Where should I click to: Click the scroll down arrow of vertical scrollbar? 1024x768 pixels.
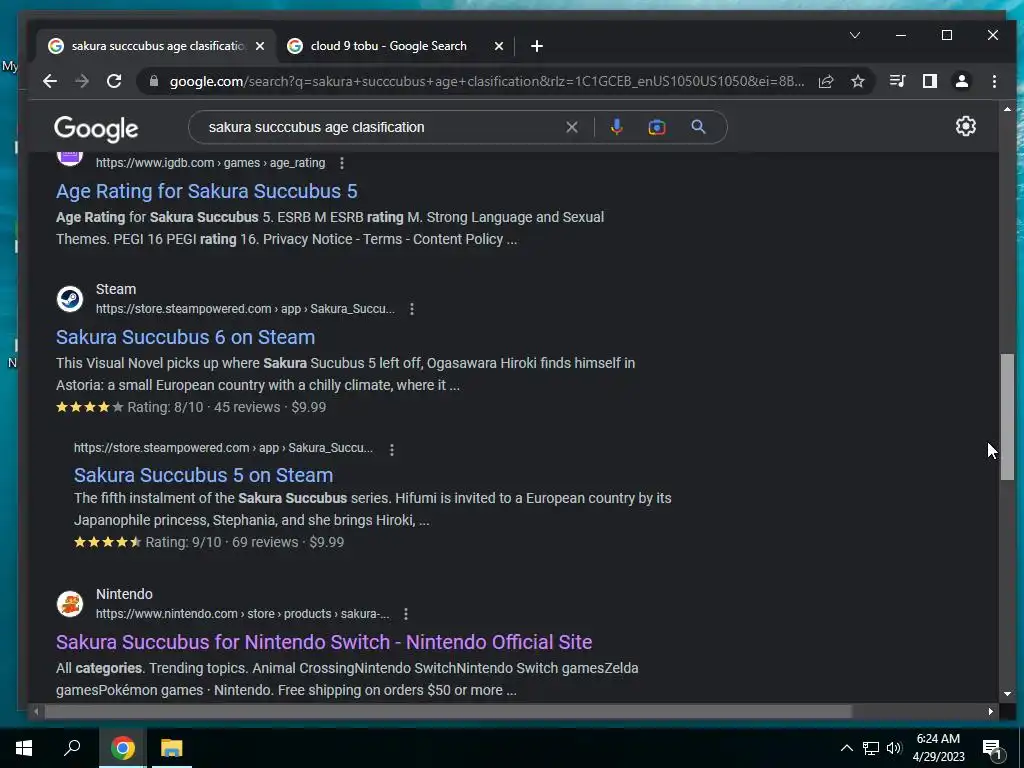click(1007, 694)
